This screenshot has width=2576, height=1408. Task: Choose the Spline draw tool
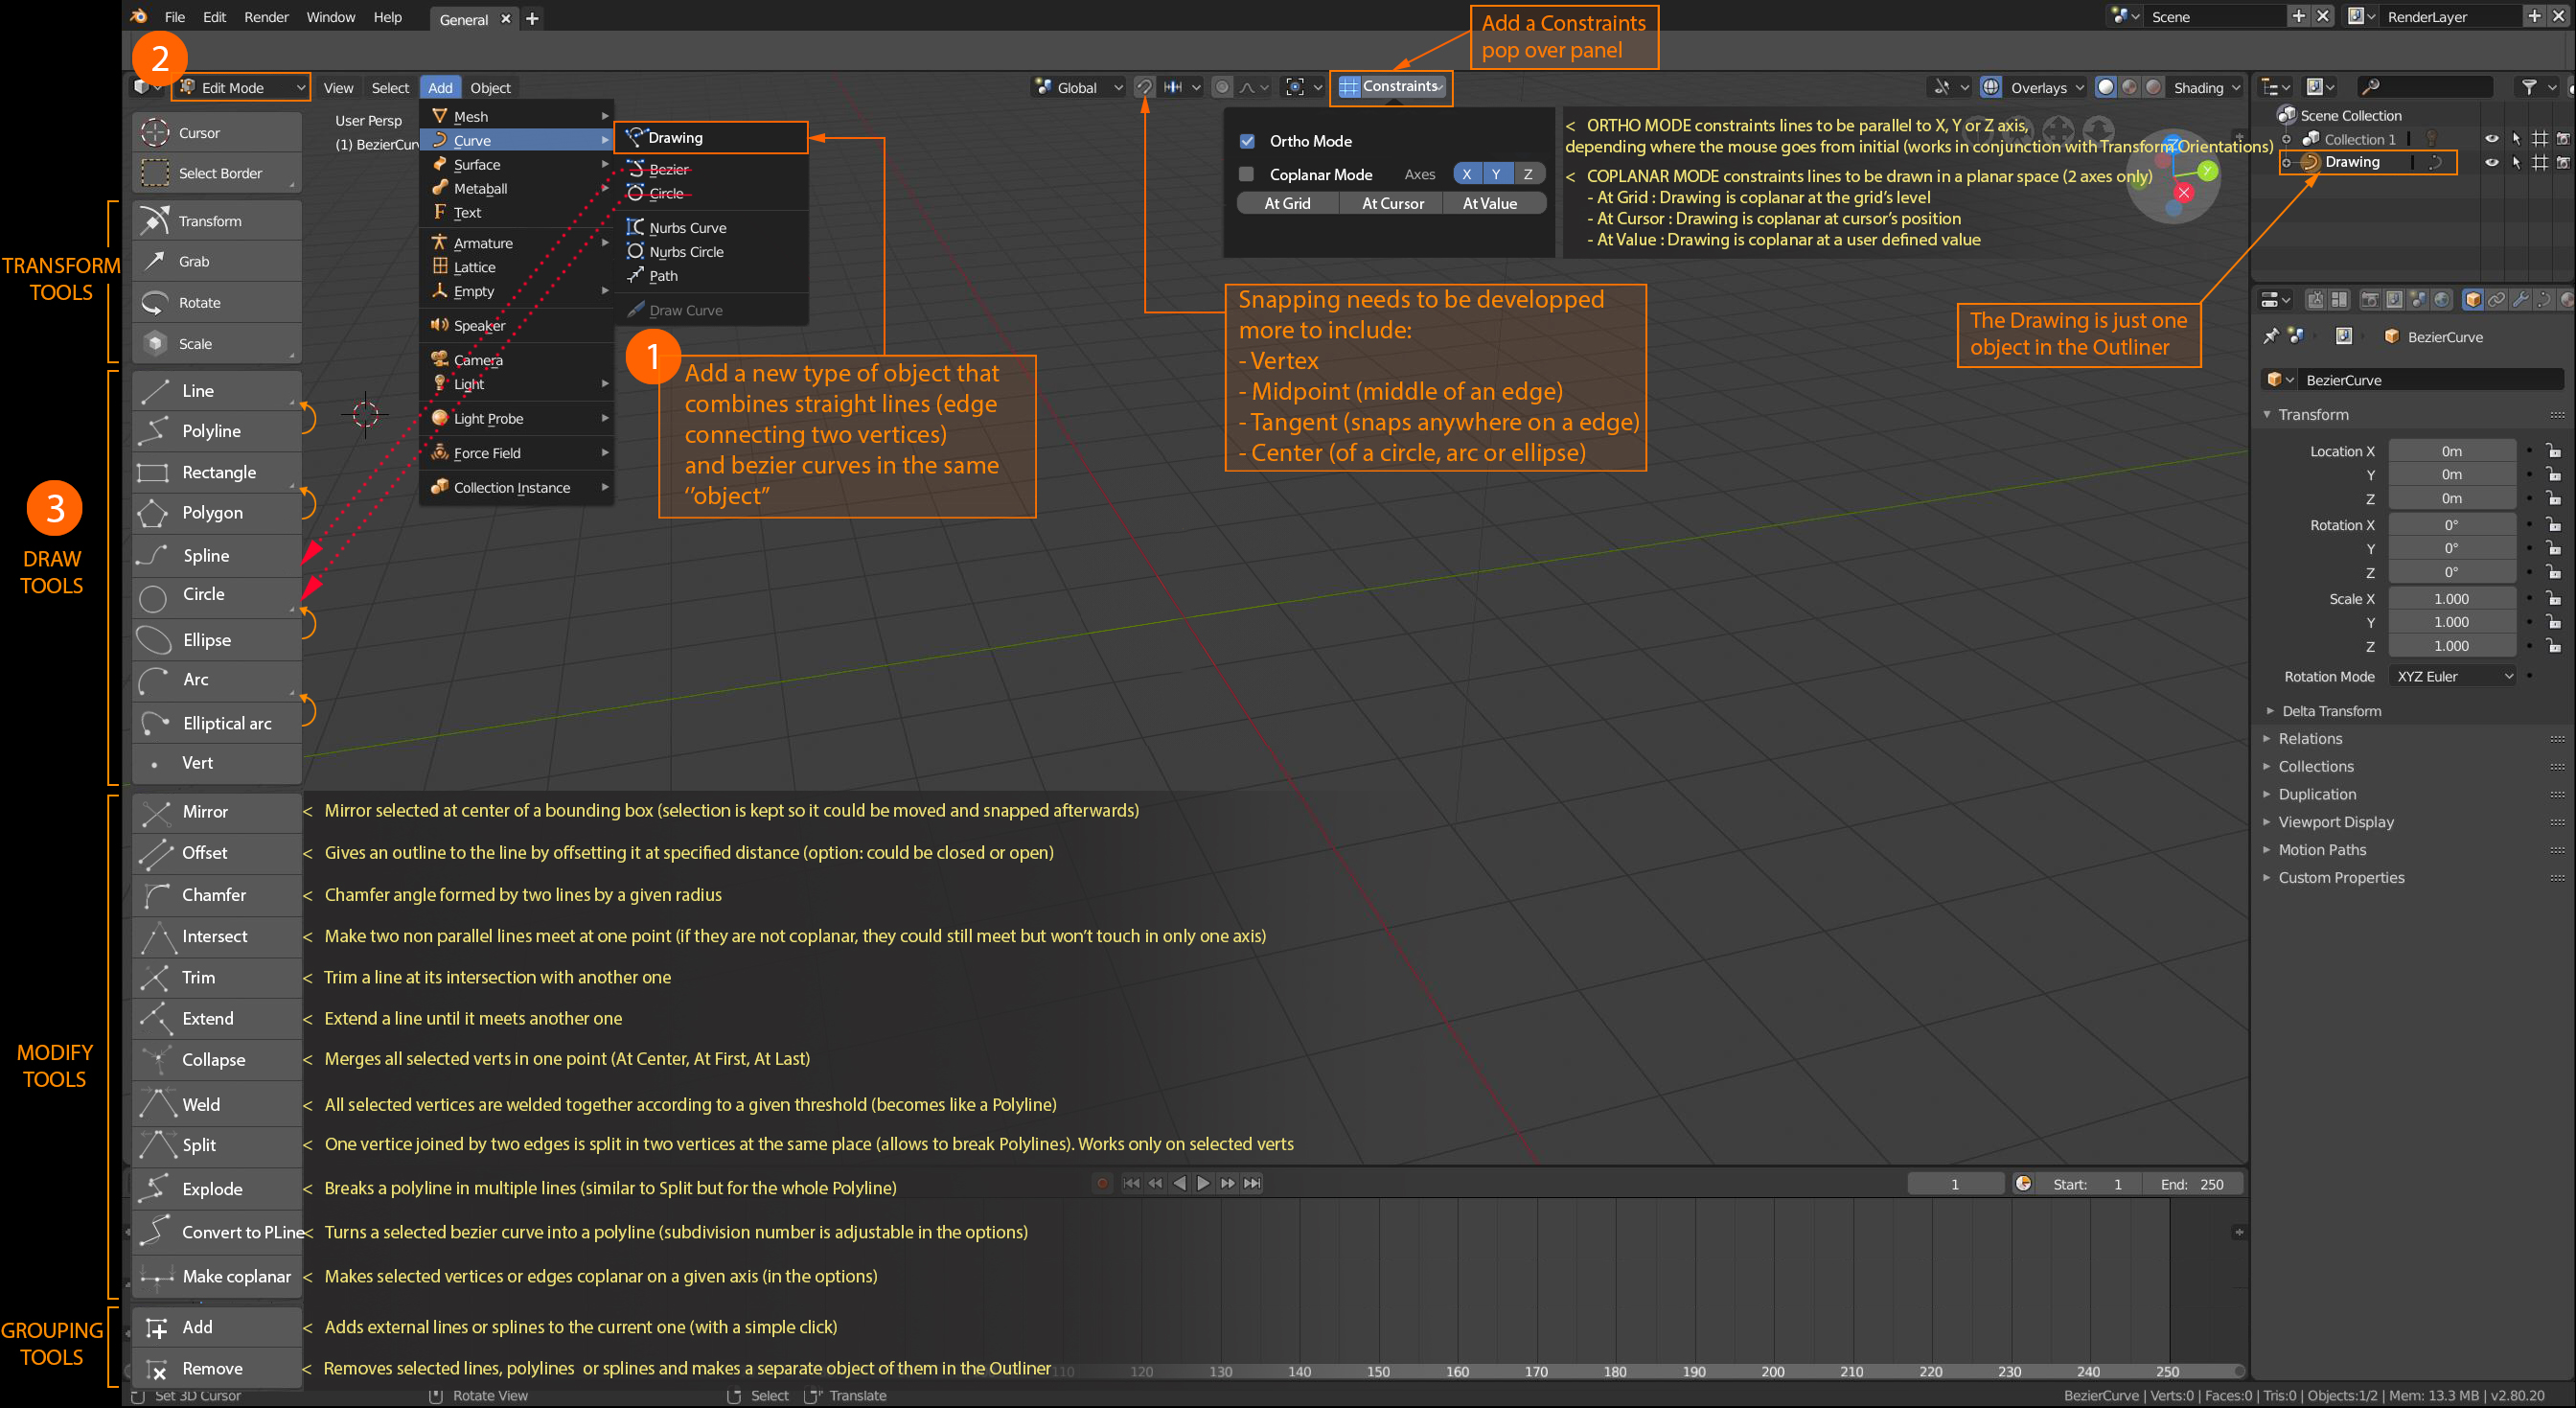(x=216, y=555)
